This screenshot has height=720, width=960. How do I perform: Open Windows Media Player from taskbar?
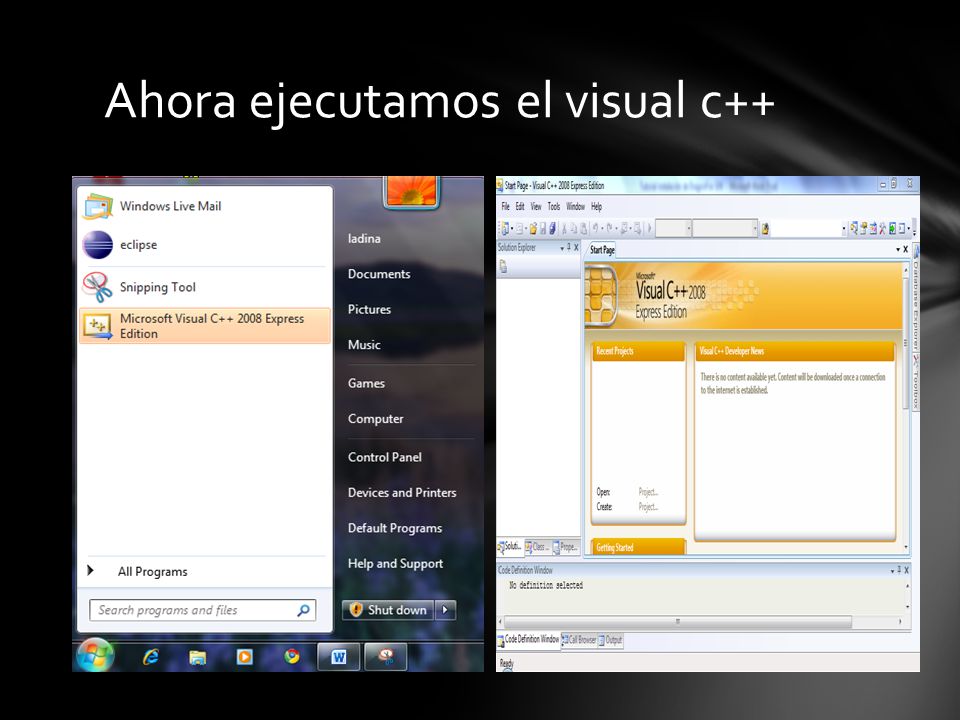click(244, 657)
